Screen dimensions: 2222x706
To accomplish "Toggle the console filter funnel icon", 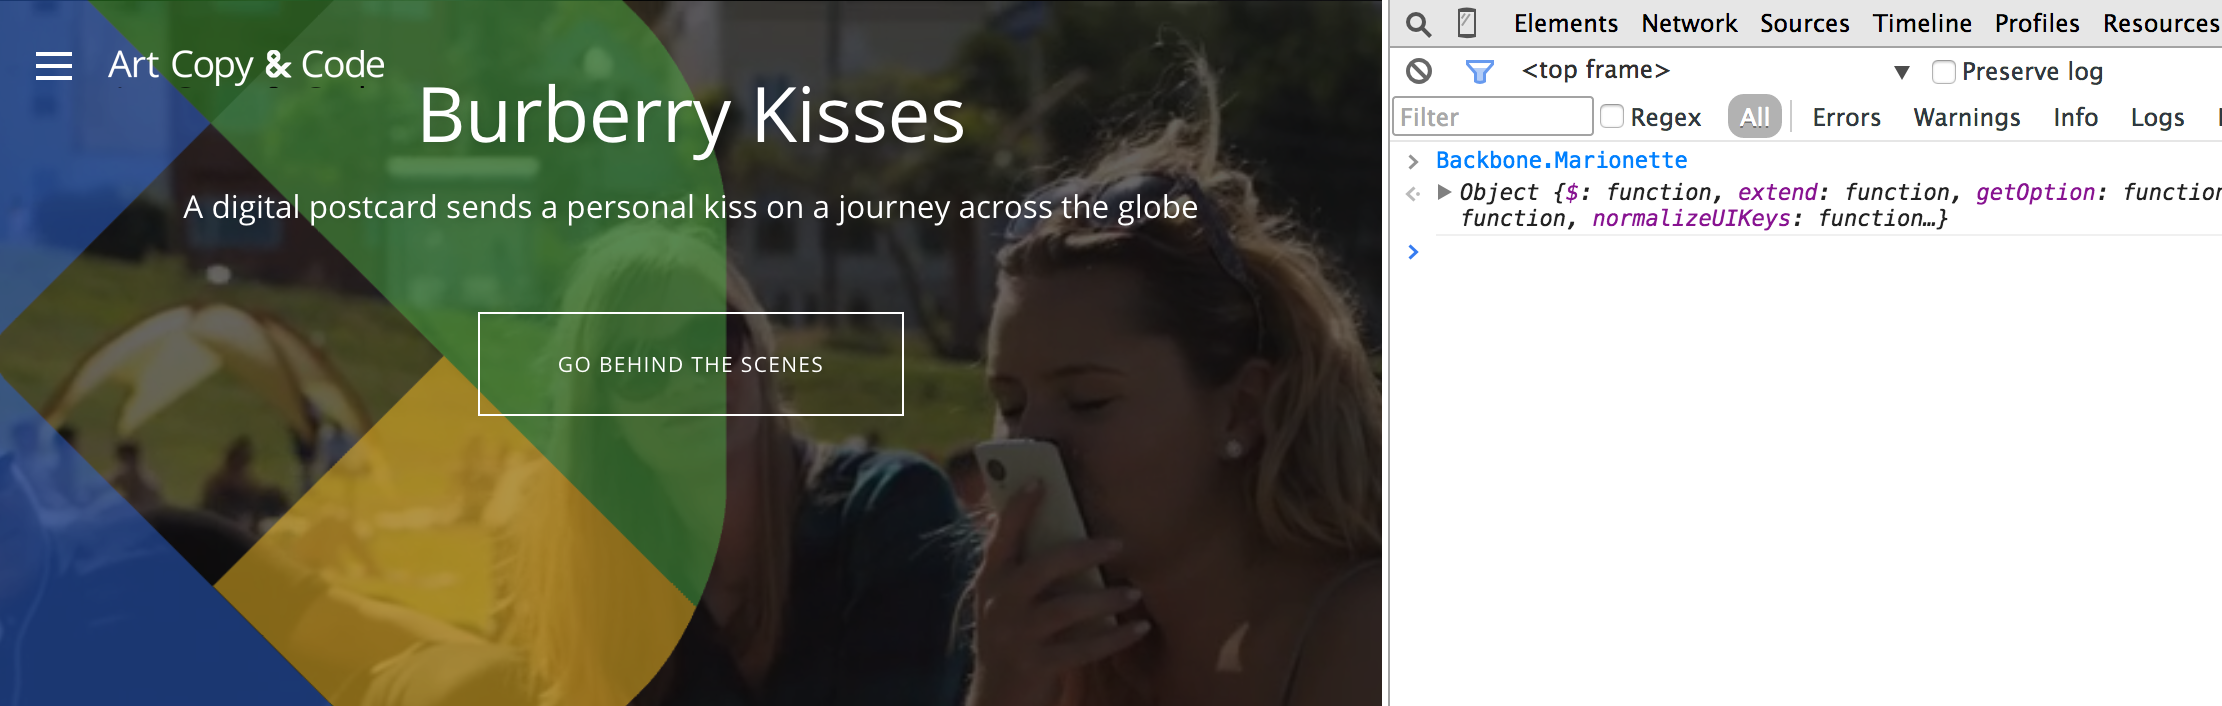I will pos(1479,71).
